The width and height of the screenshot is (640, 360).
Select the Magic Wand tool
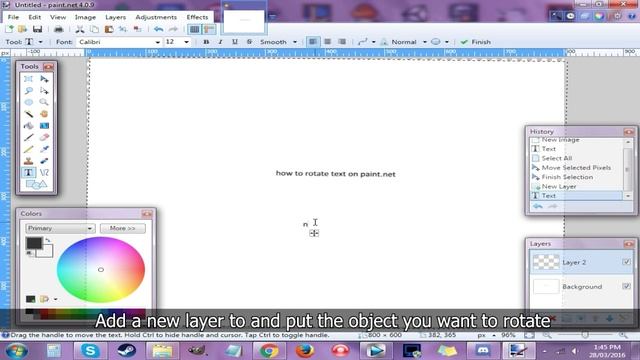point(29,114)
